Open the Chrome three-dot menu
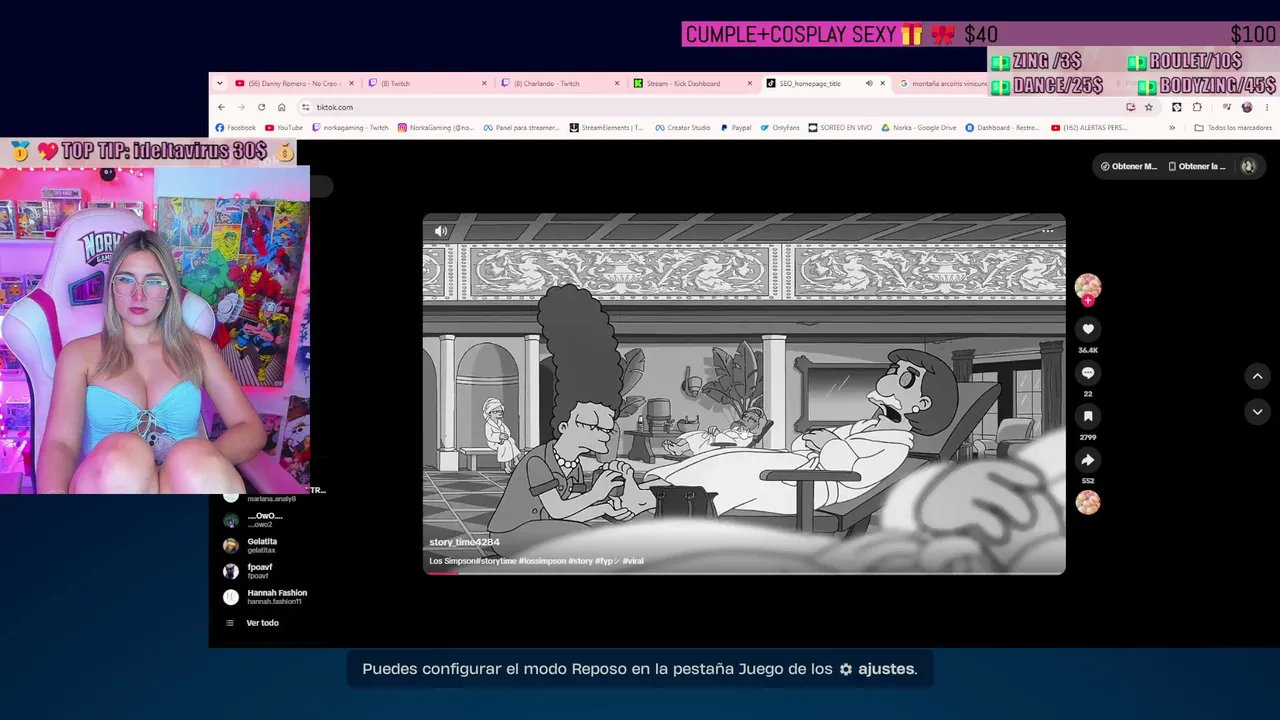The image size is (1280, 720). pyautogui.click(x=1267, y=107)
